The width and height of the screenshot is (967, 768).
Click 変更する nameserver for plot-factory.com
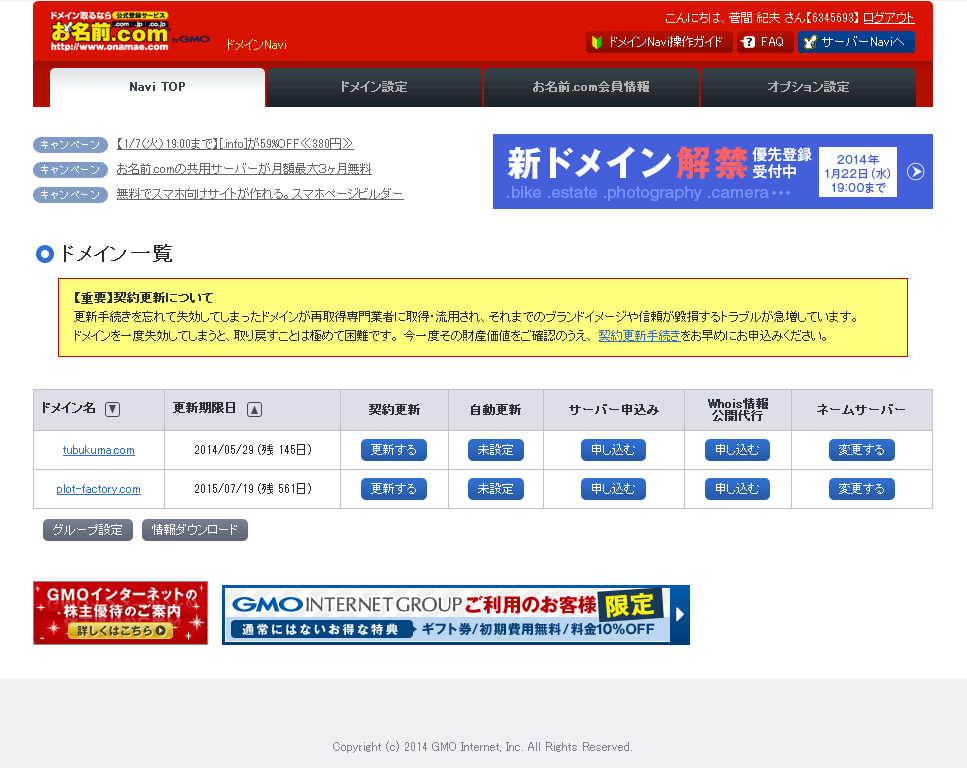click(x=862, y=489)
